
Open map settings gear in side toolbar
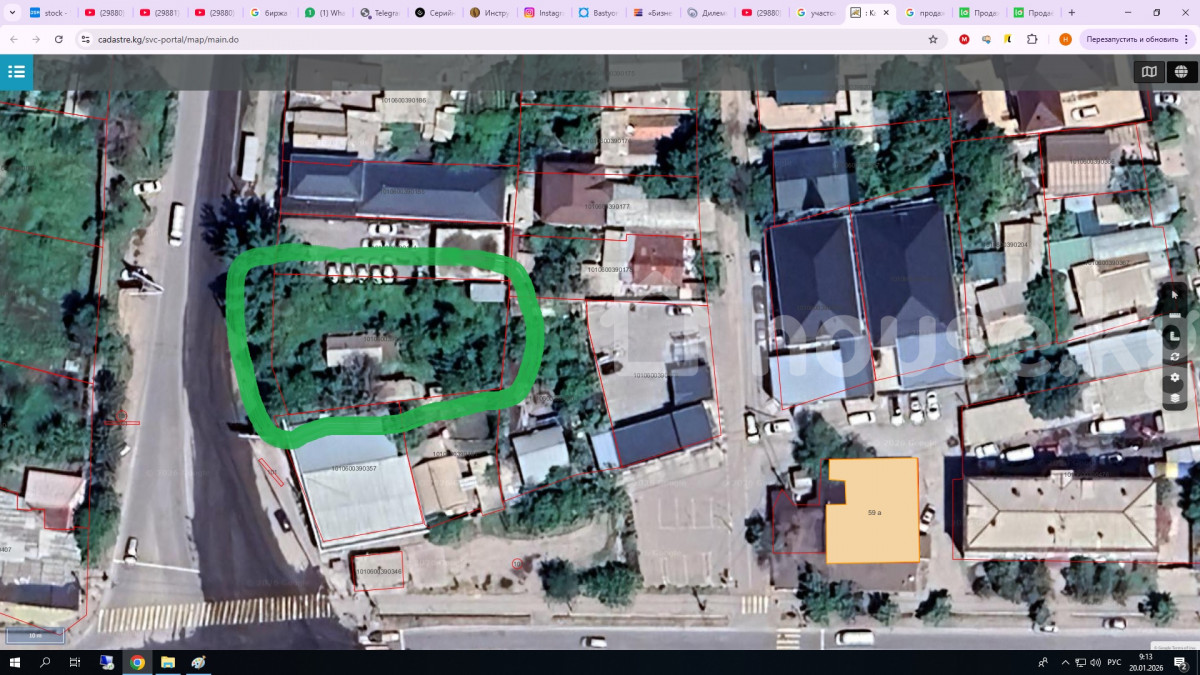pyautogui.click(x=1175, y=378)
